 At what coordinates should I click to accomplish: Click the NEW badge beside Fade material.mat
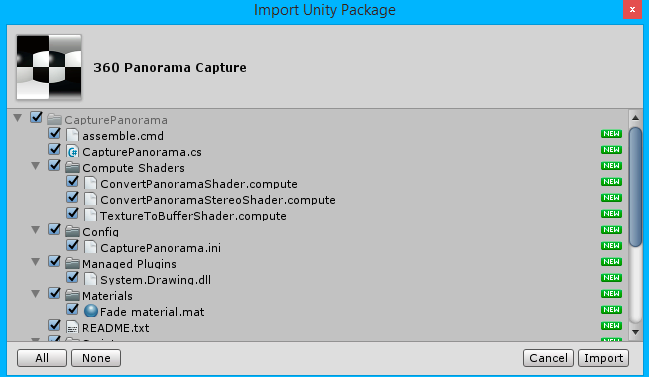611,310
